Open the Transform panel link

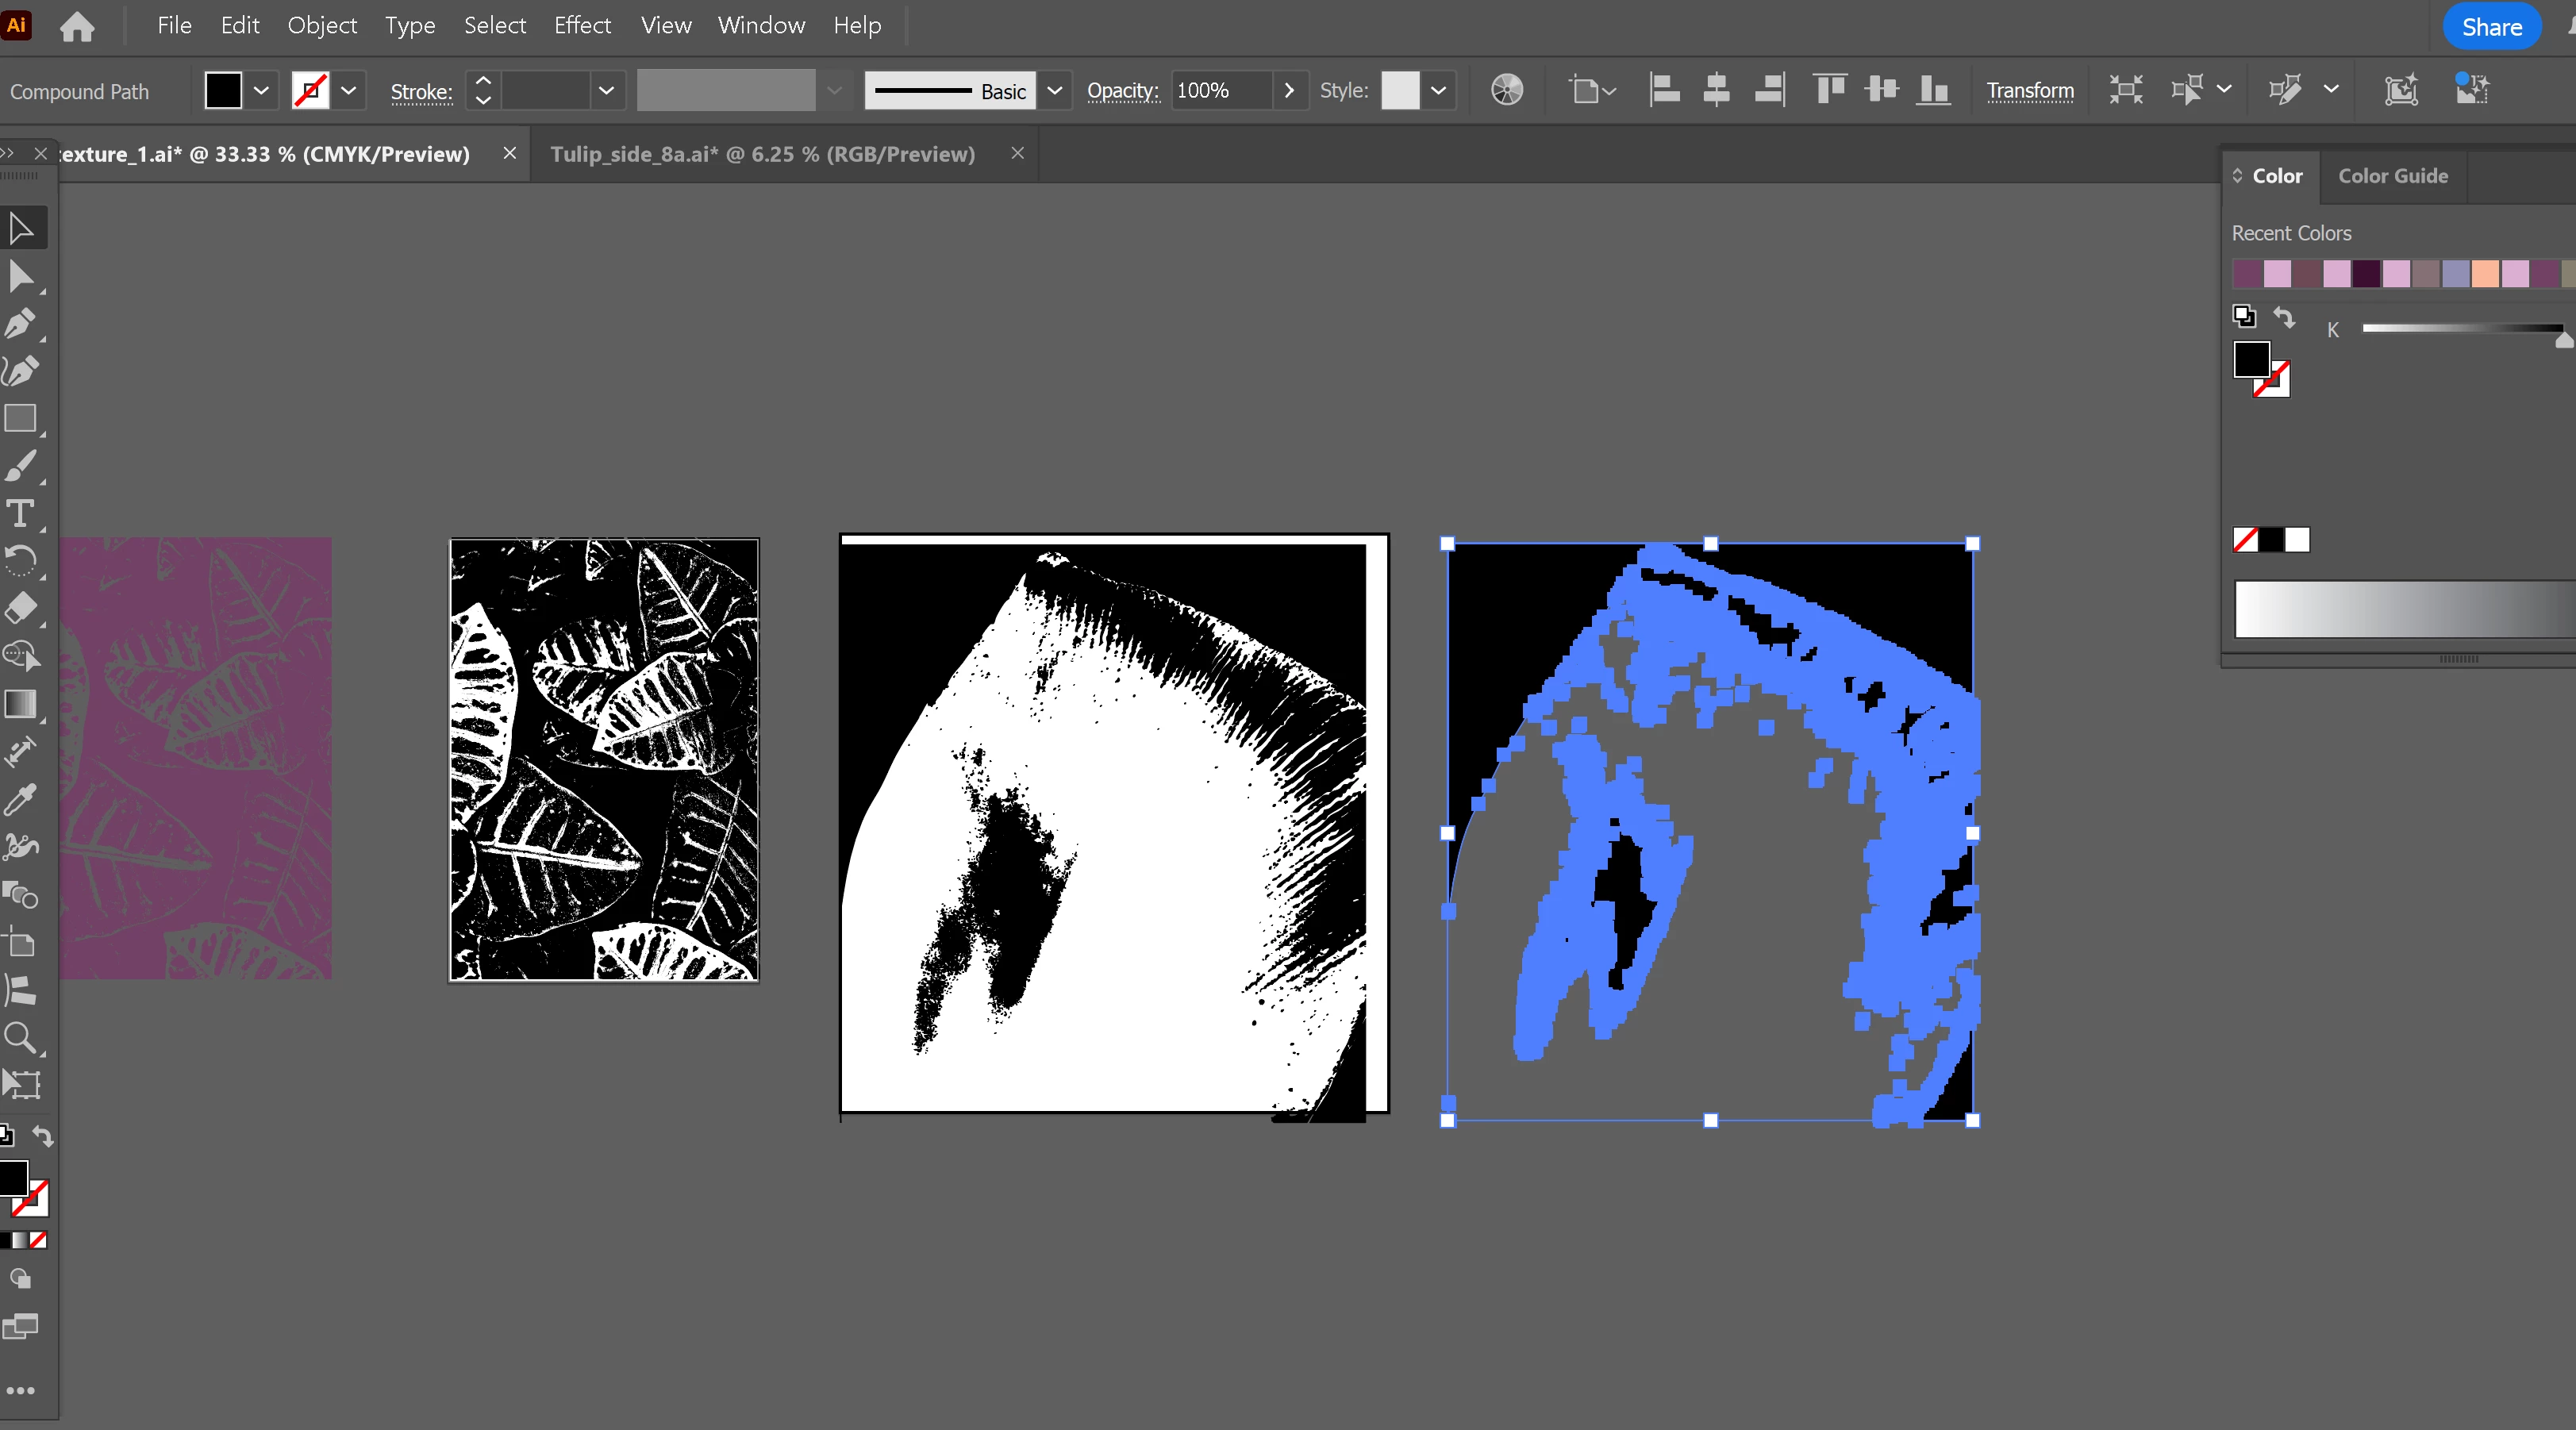tap(2029, 91)
